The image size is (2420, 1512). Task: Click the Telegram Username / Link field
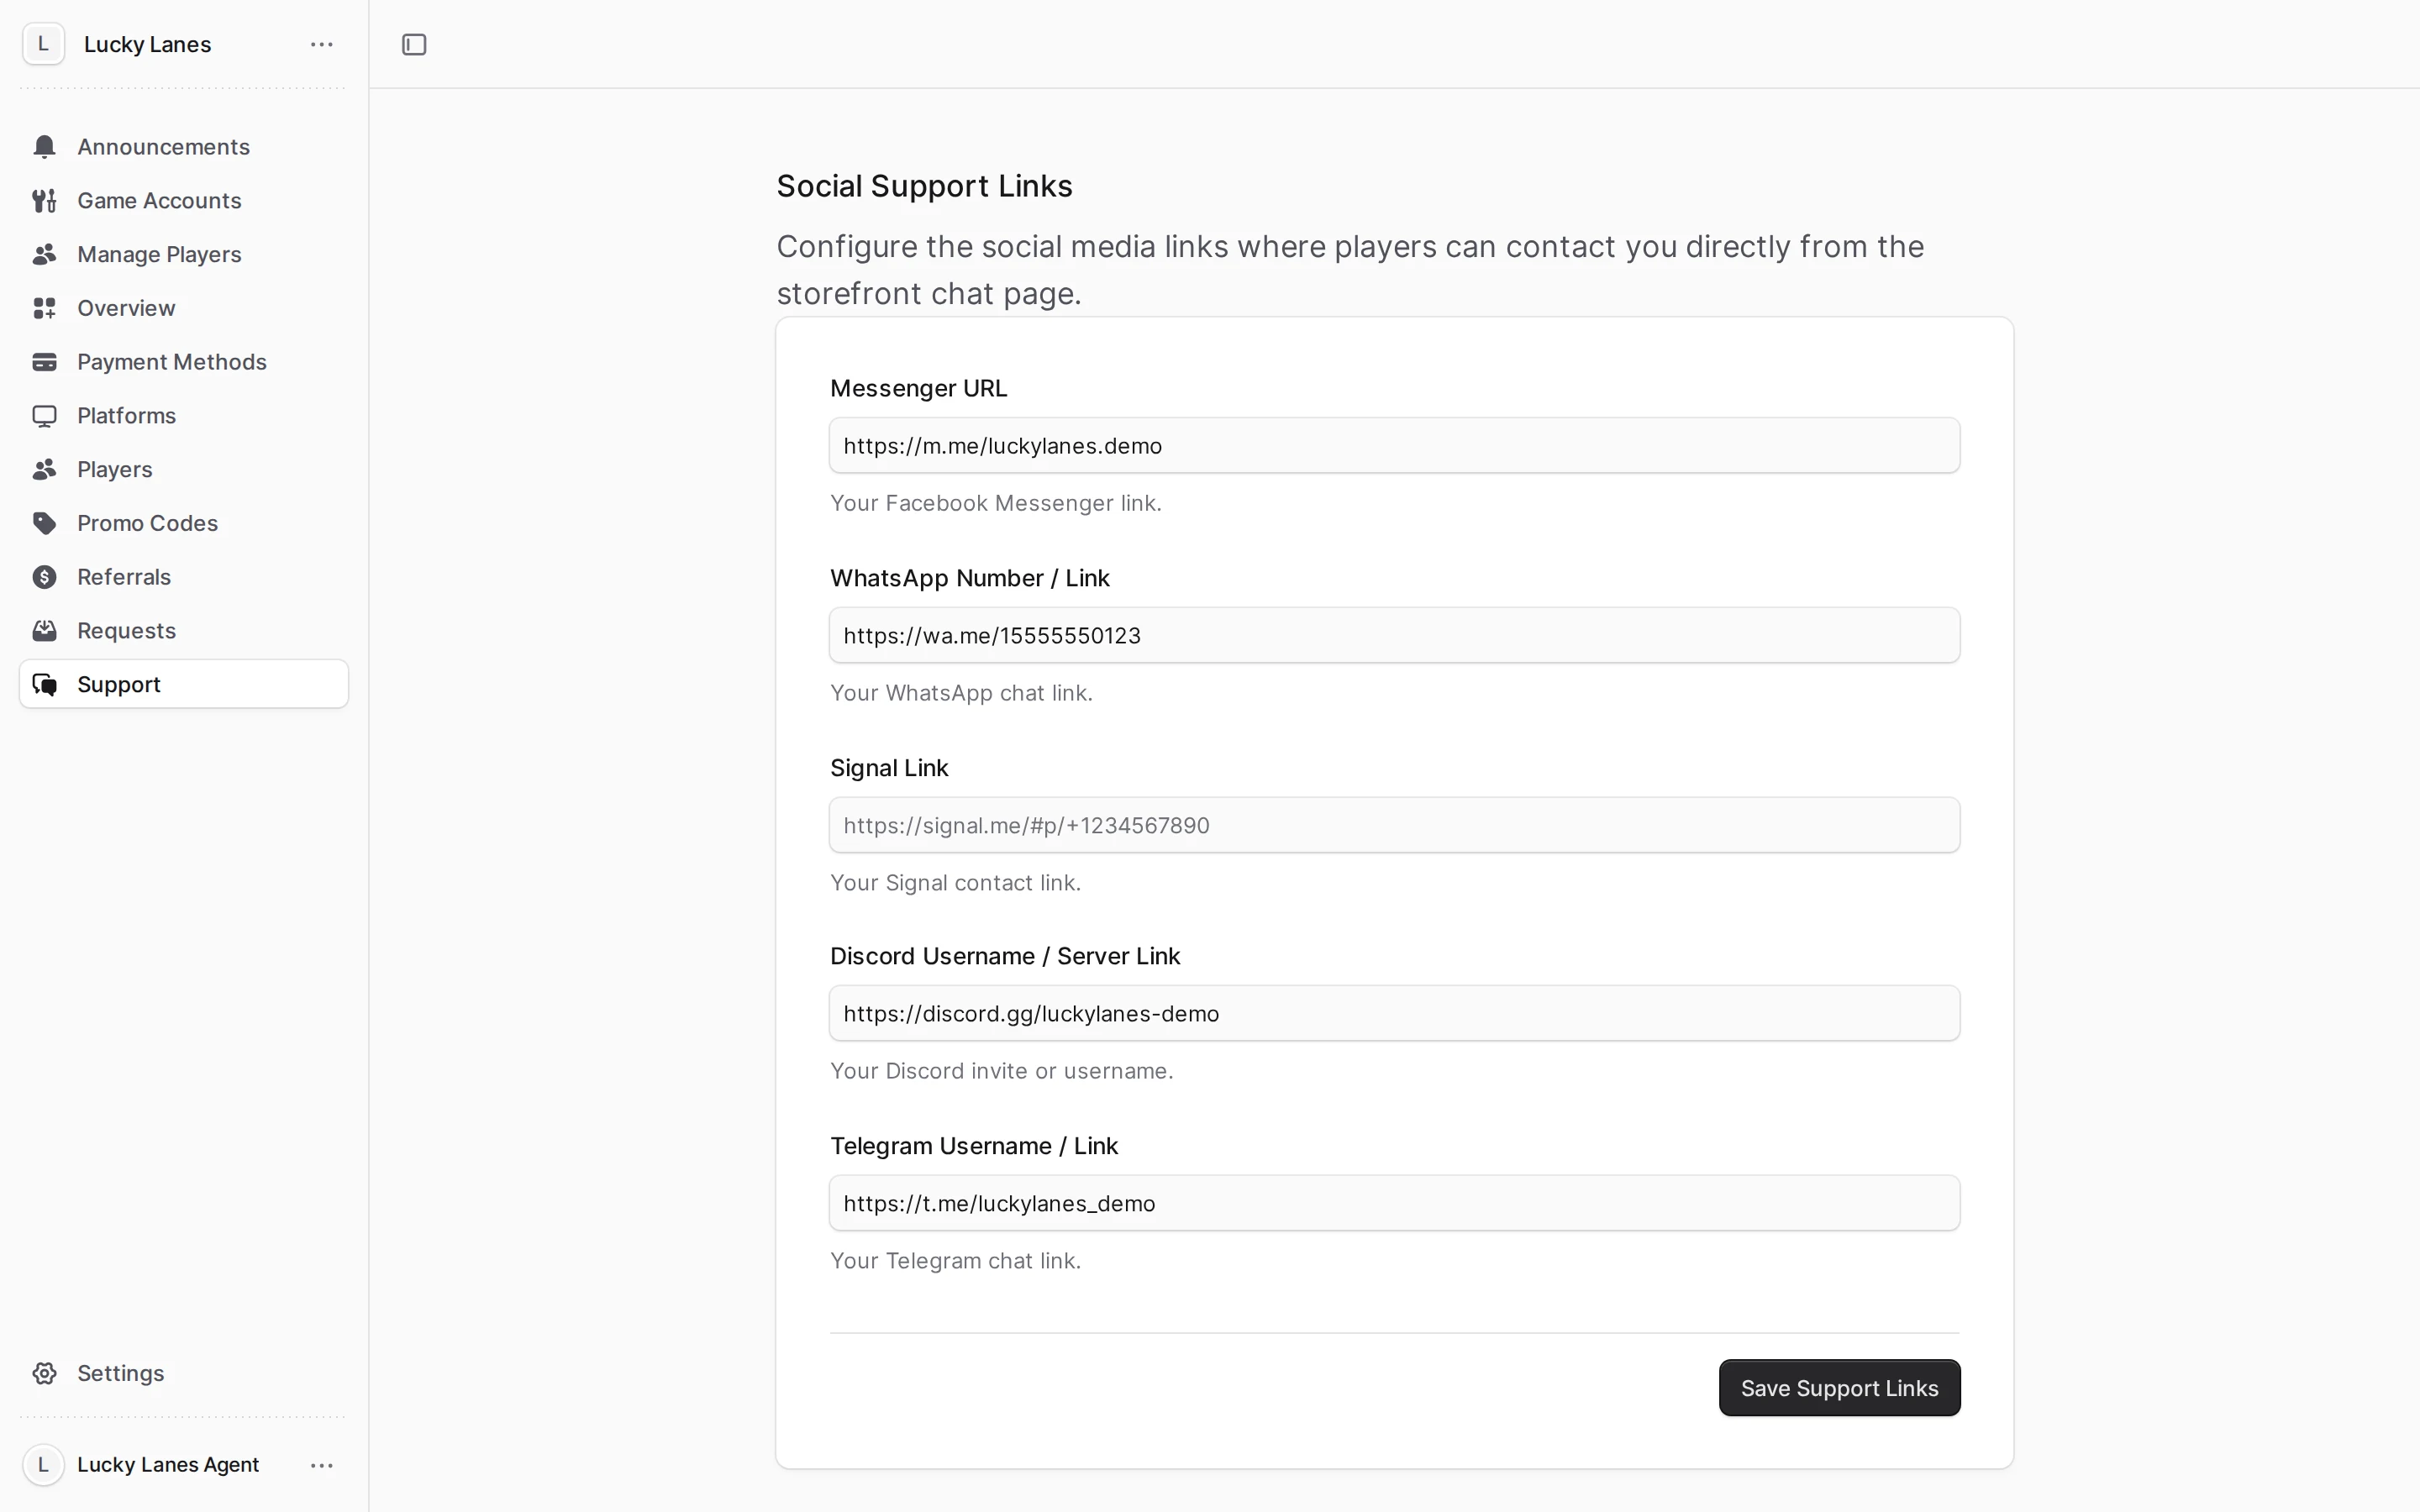[x=1394, y=1204]
